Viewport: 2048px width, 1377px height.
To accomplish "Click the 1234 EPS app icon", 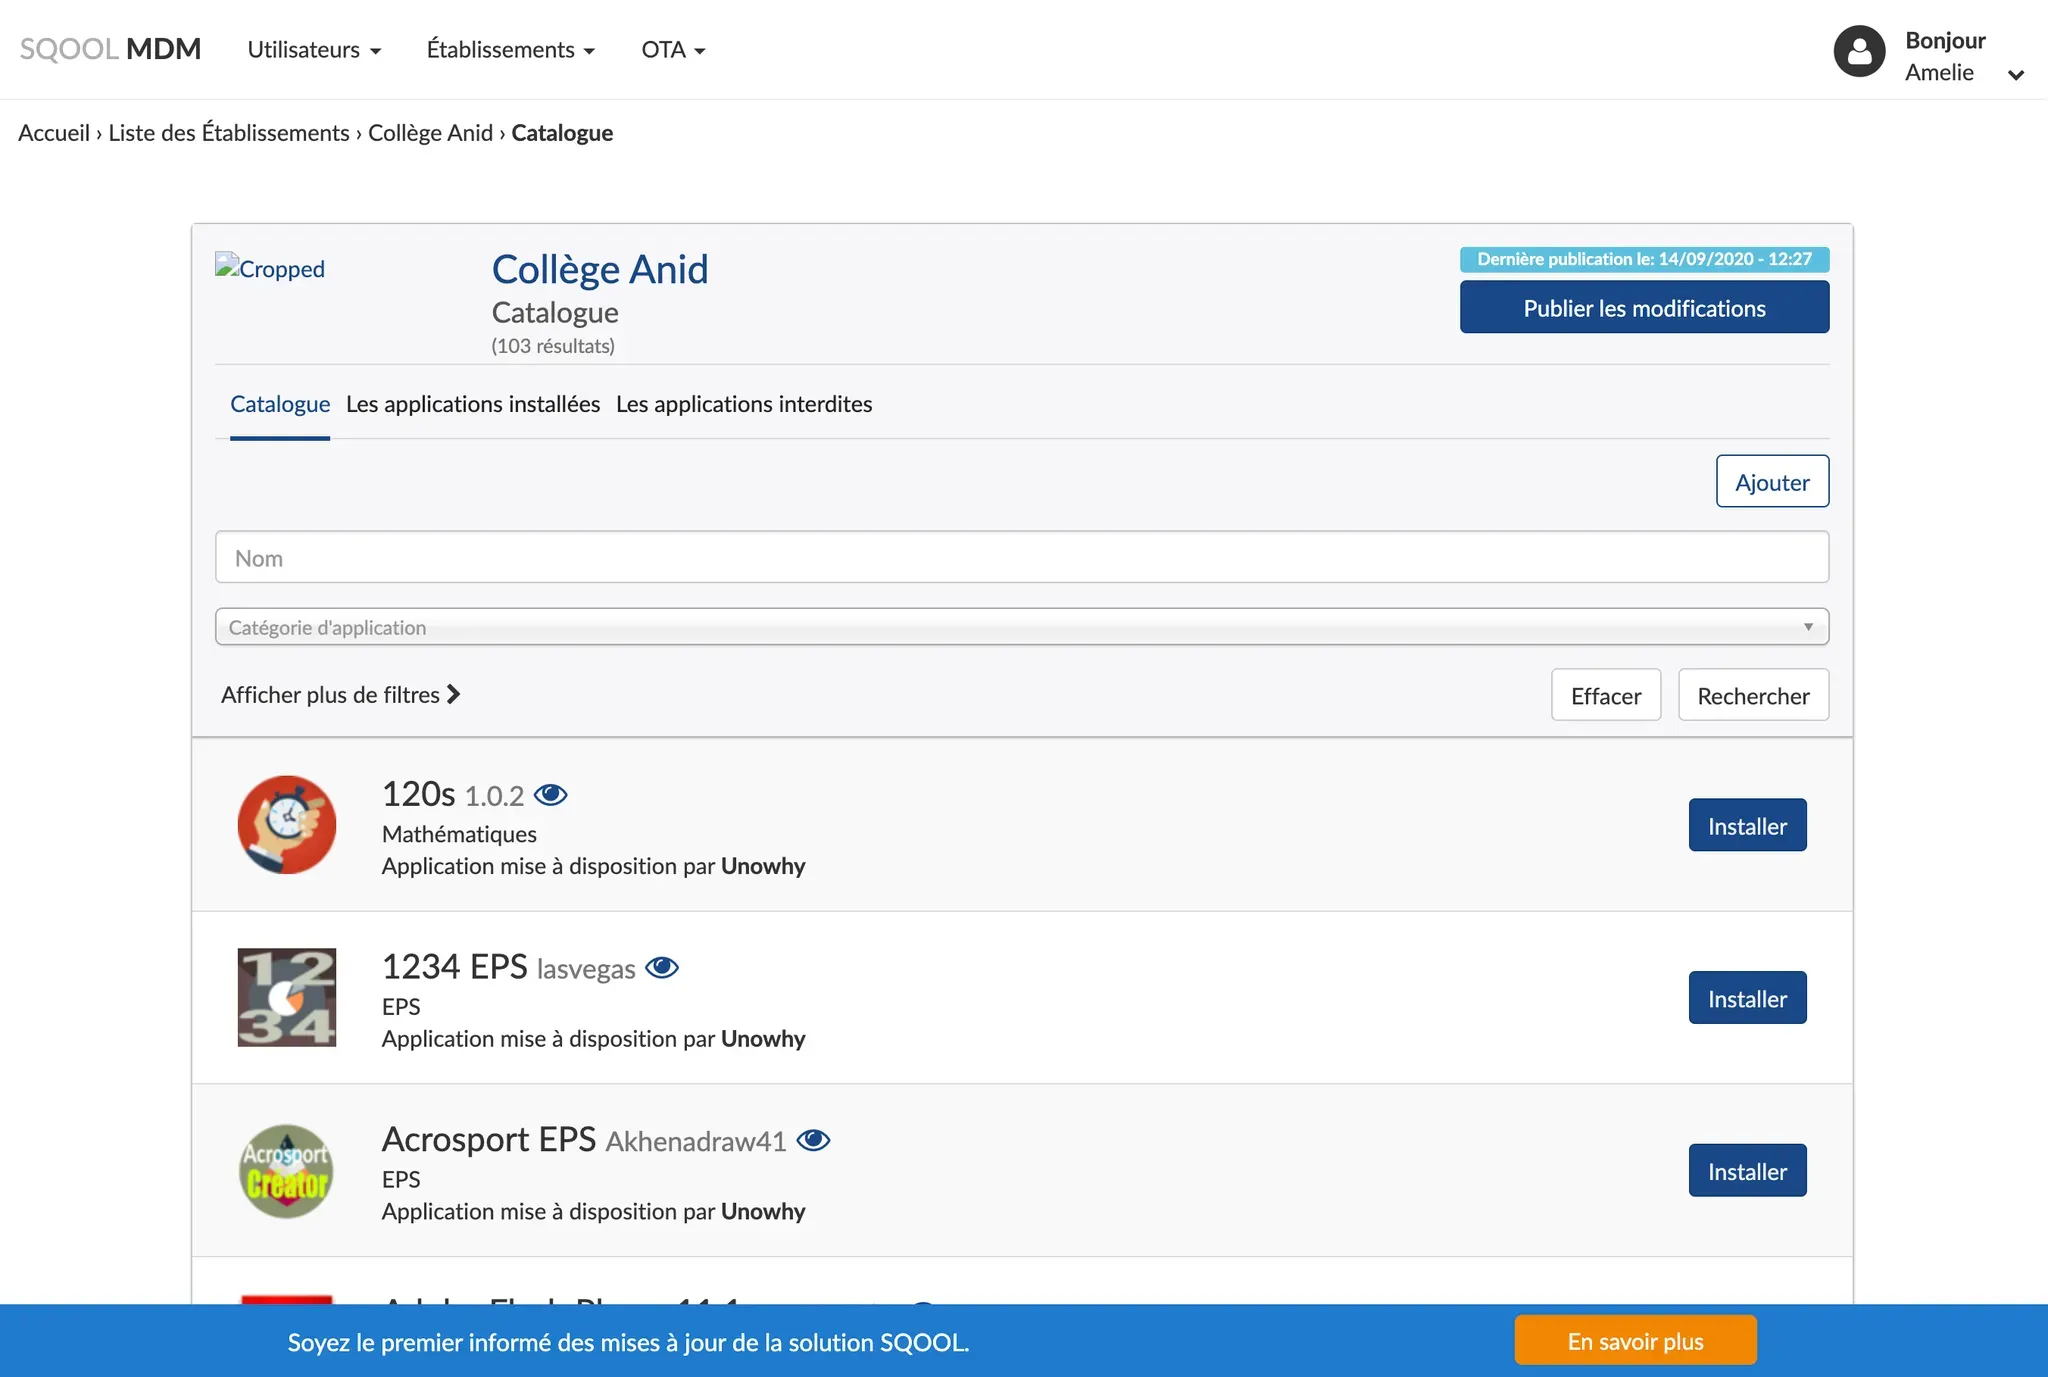I will click(287, 997).
